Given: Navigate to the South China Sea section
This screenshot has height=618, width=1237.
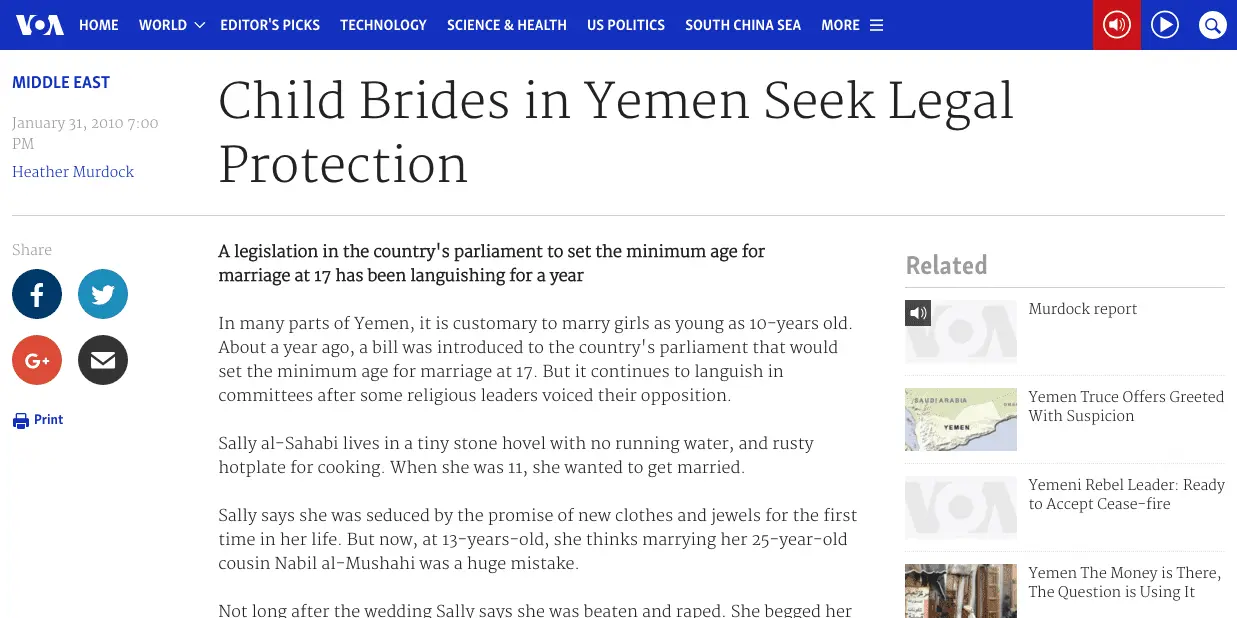Looking at the screenshot, I should point(743,25).
